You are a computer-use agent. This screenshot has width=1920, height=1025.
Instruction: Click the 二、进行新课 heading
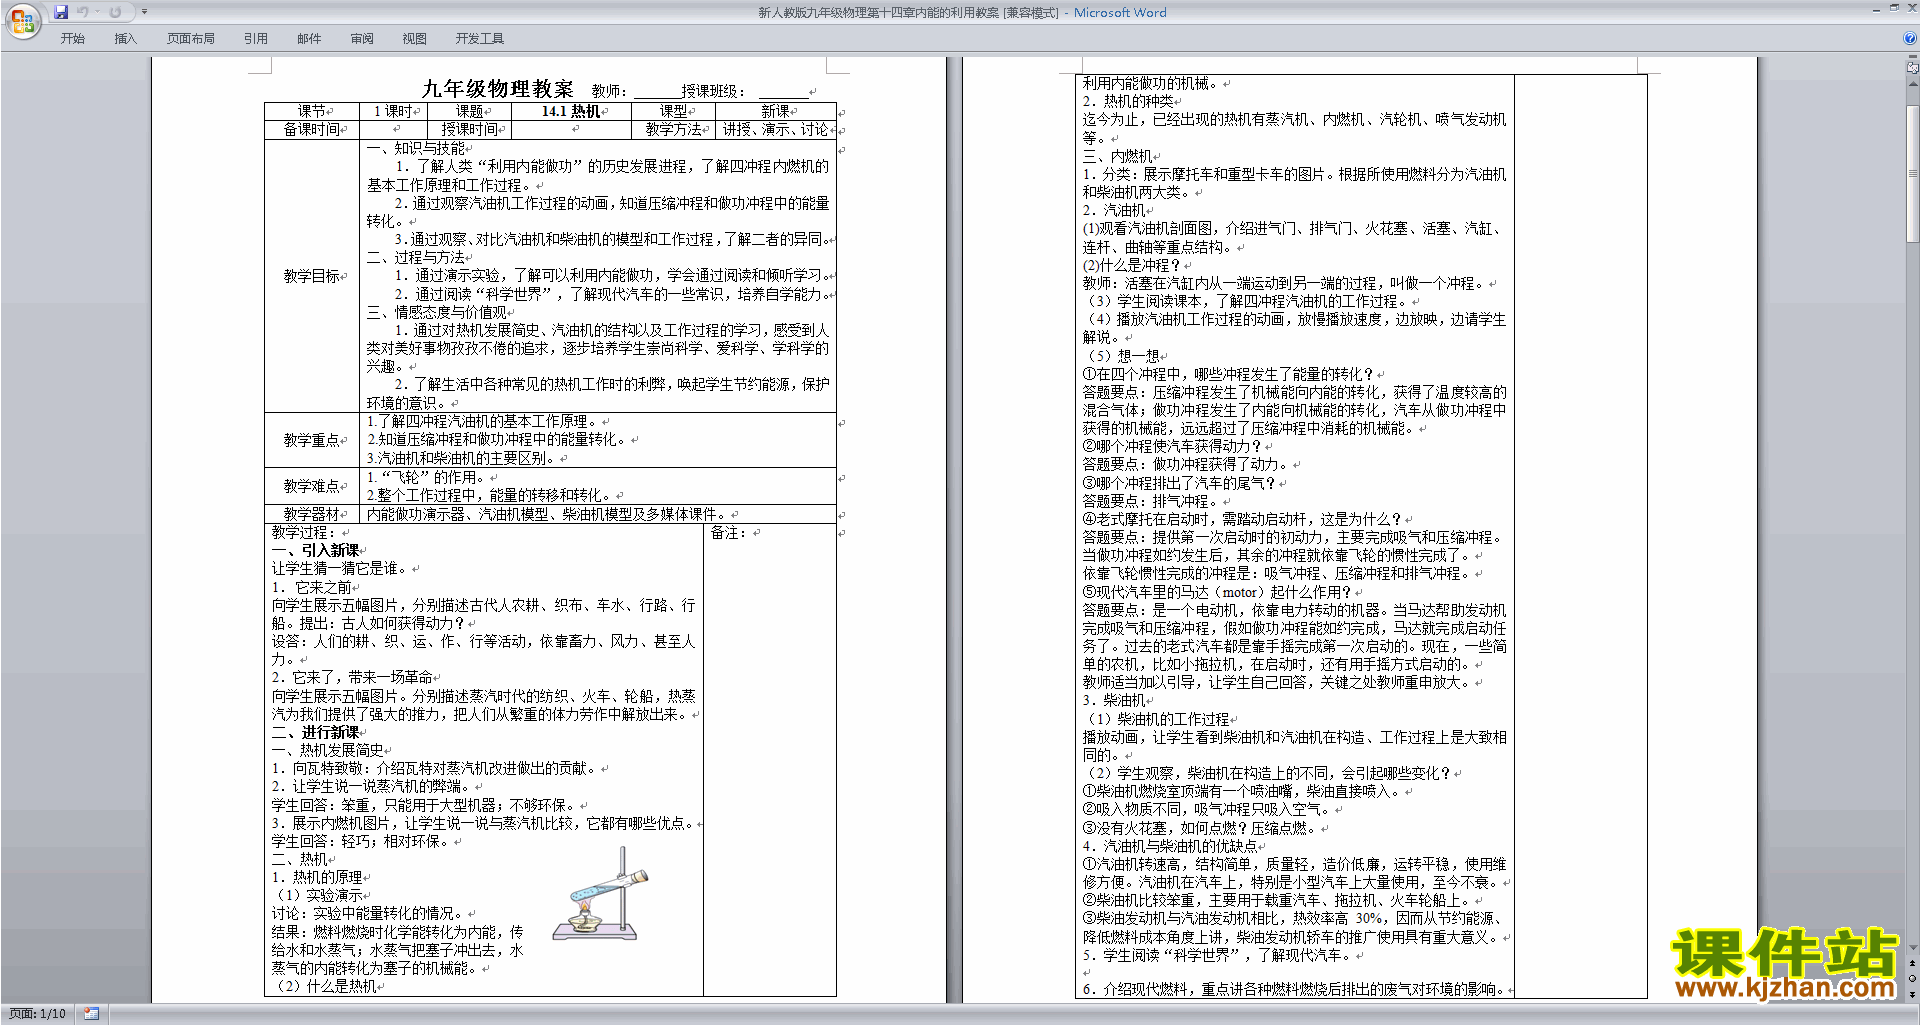[316, 732]
